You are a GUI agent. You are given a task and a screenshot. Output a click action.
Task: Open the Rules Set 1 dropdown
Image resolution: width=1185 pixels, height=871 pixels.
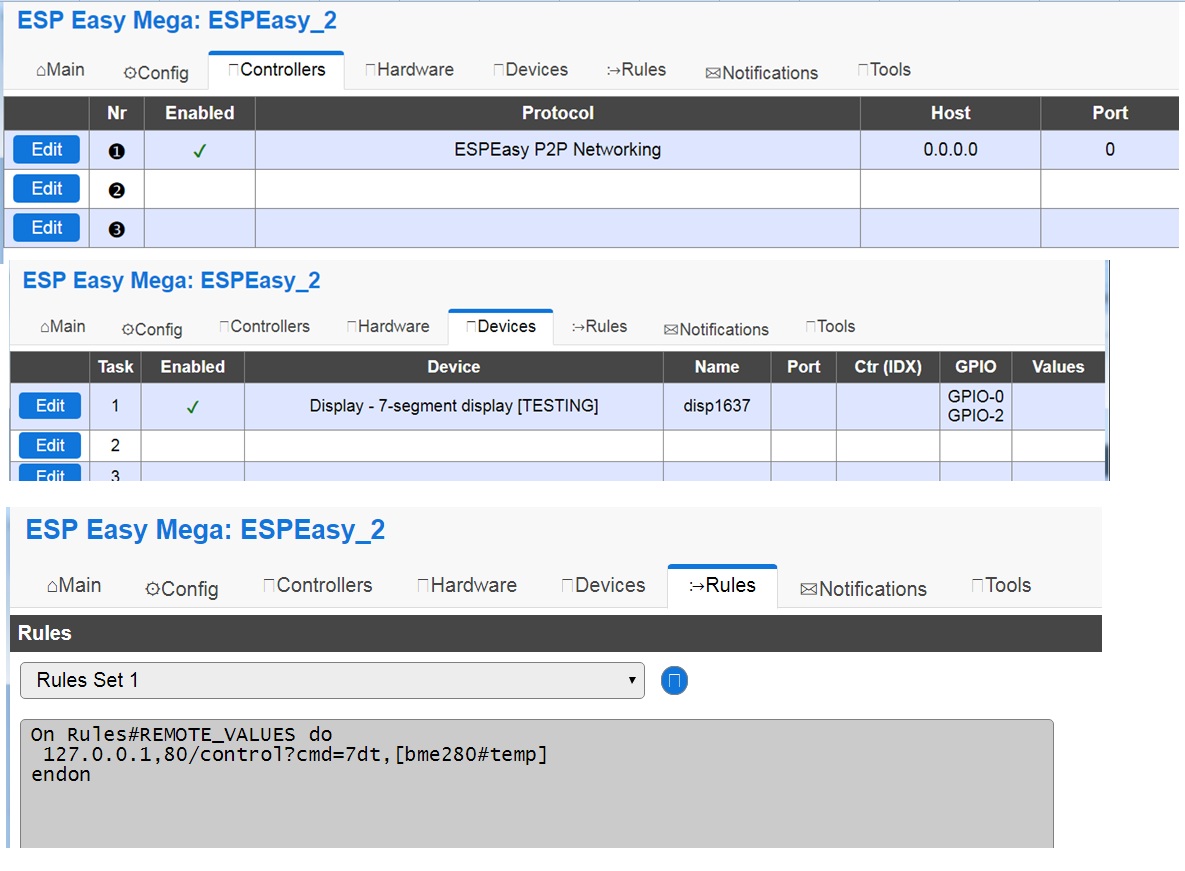(333, 681)
